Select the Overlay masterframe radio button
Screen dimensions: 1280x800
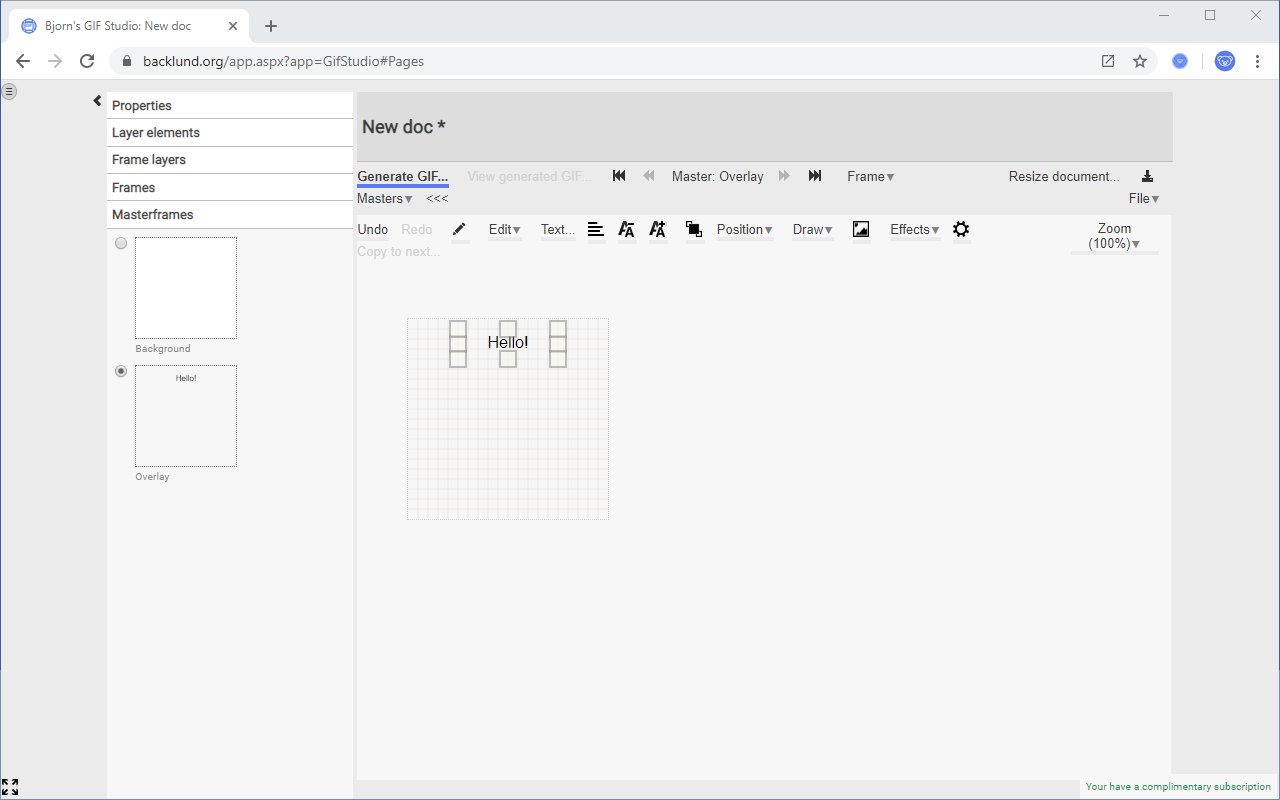pyautogui.click(x=121, y=370)
